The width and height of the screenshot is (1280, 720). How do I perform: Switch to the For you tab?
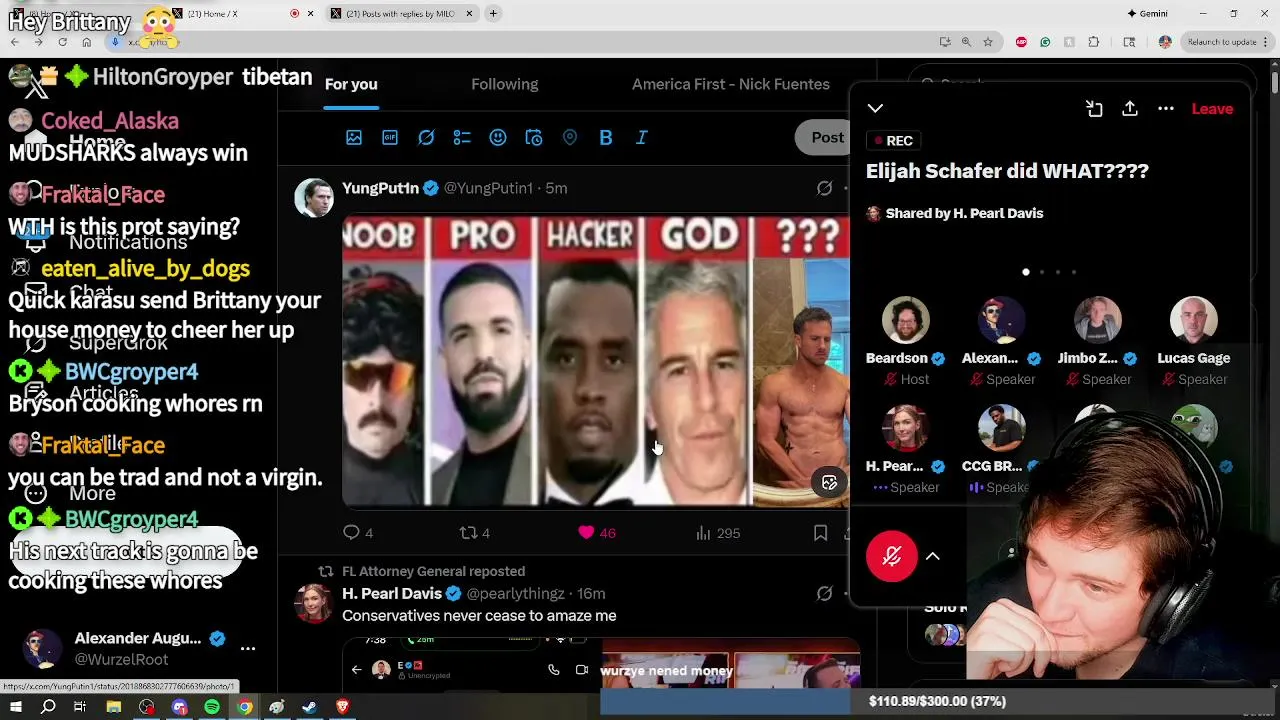coord(351,84)
